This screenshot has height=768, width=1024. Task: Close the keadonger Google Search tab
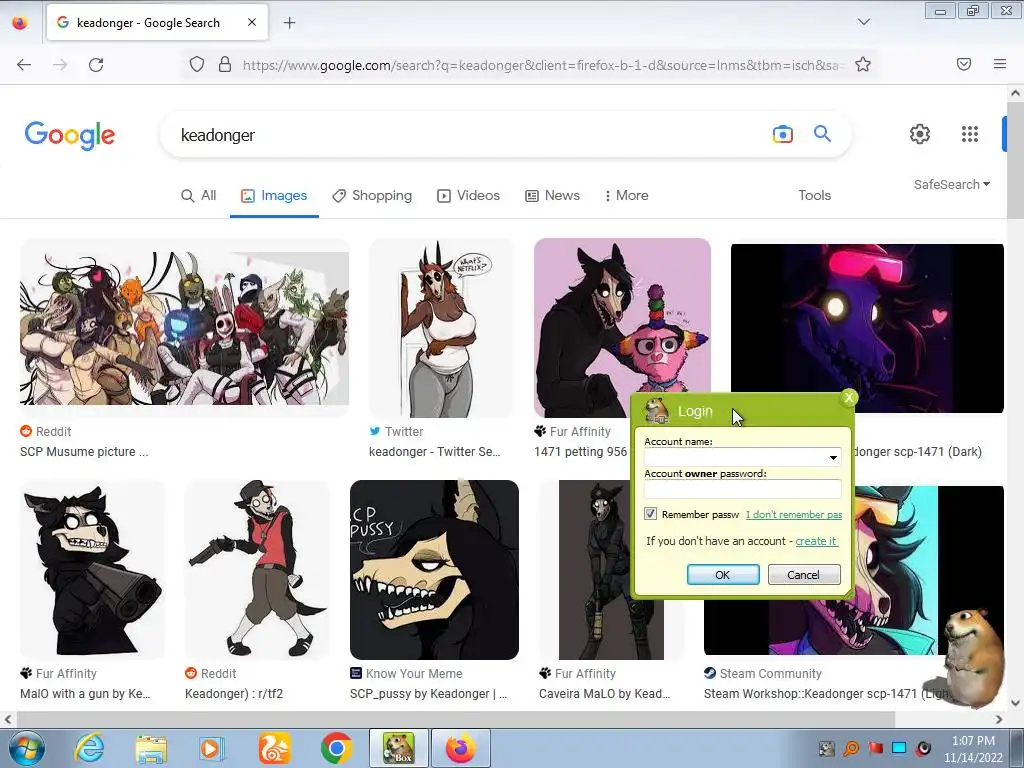coord(251,22)
